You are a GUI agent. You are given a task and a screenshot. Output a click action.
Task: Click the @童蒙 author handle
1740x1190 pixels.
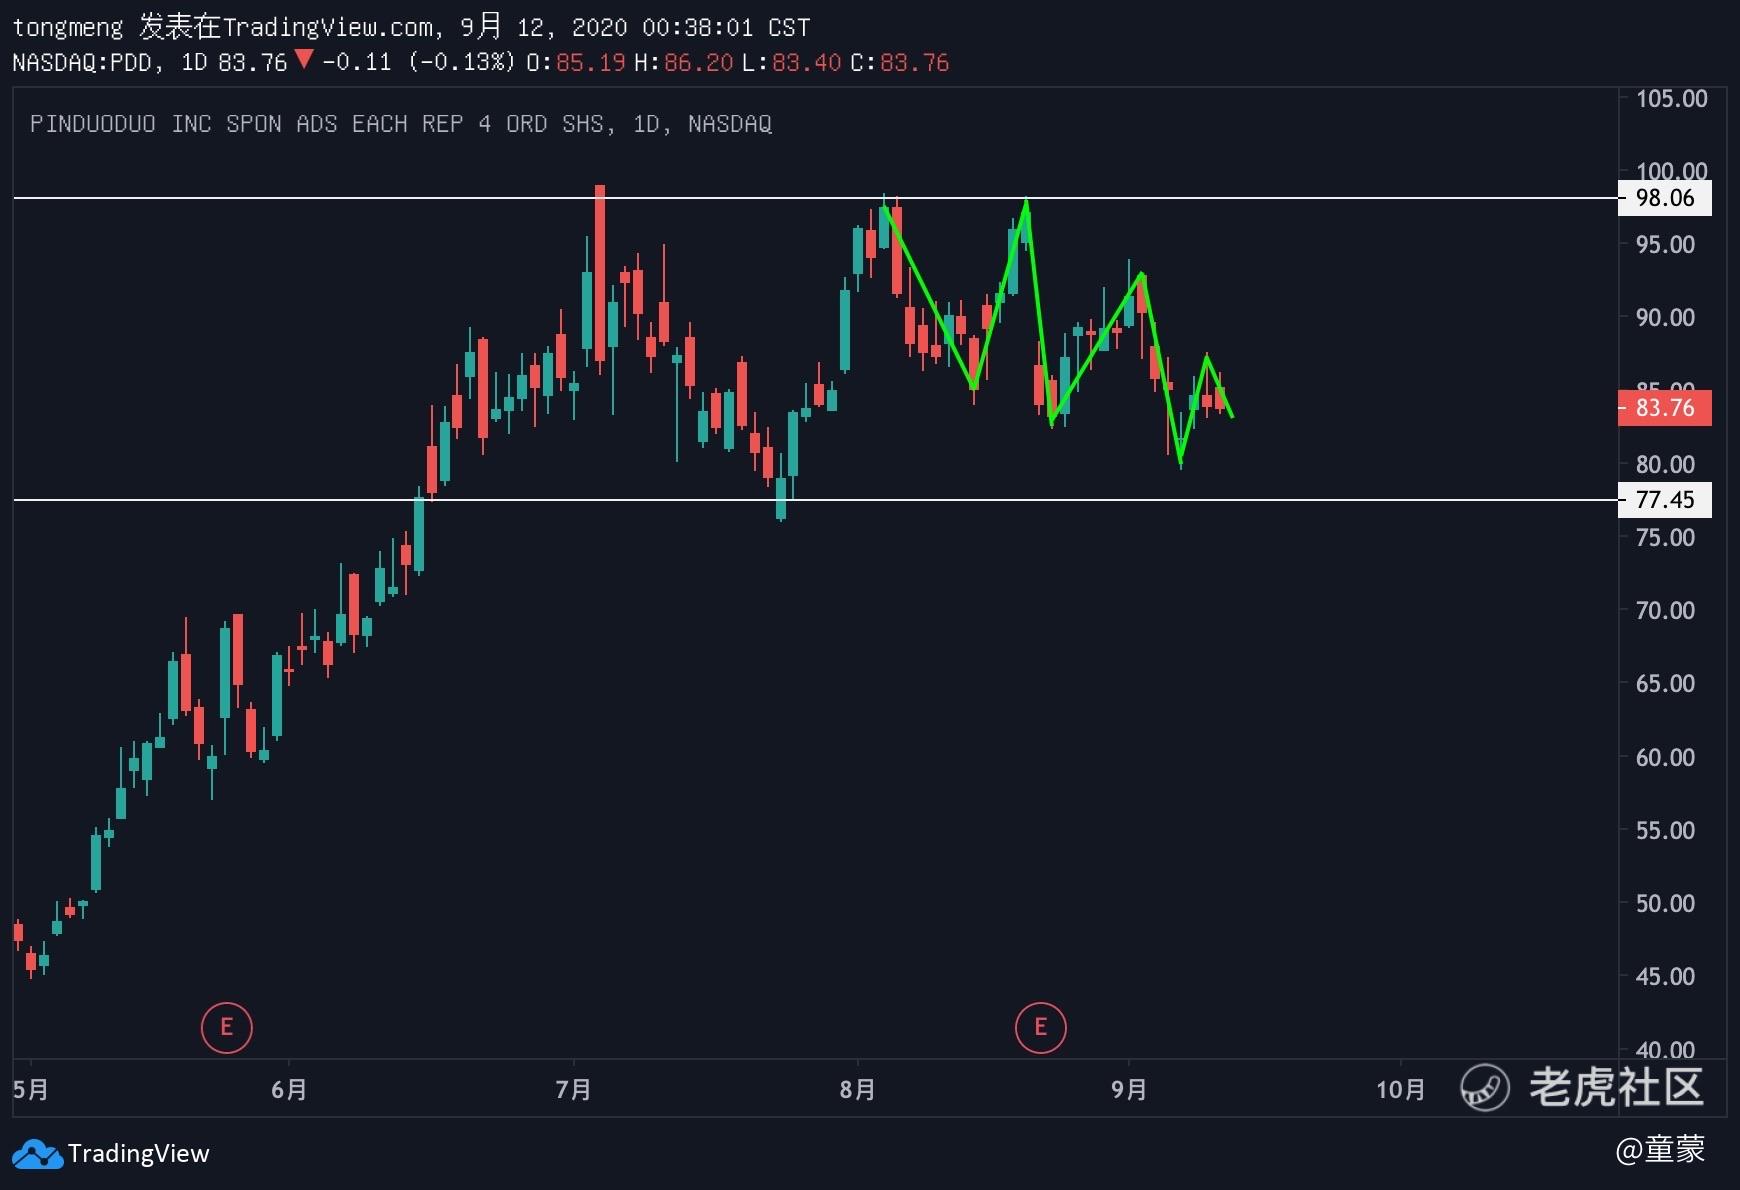point(1660,1149)
